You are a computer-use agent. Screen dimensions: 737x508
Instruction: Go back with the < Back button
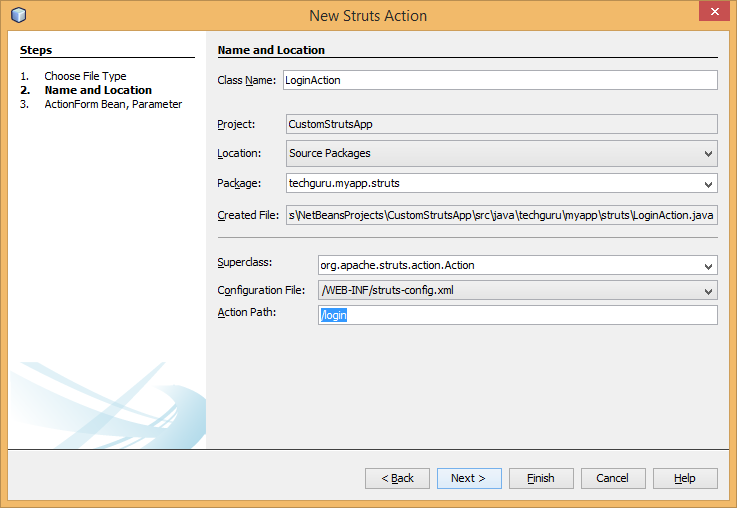pos(397,478)
